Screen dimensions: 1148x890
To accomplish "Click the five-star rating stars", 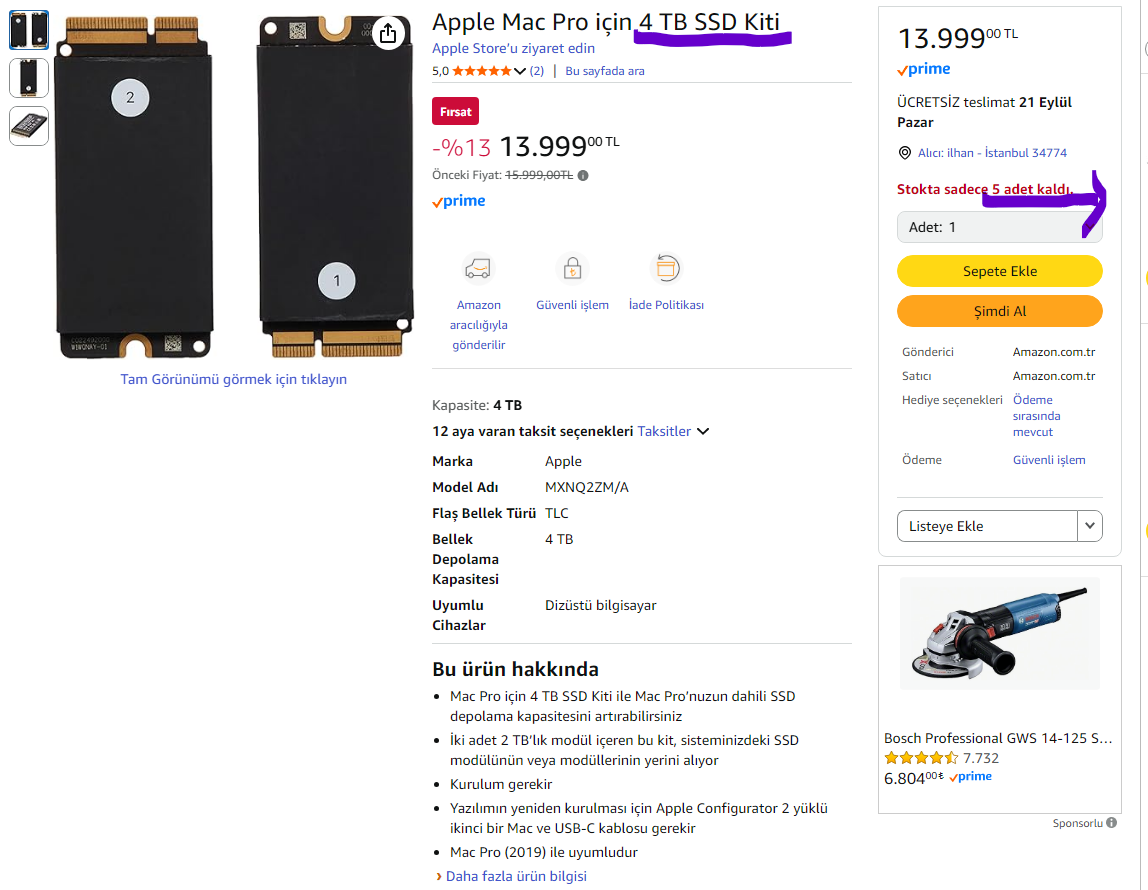I will coord(482,71).
